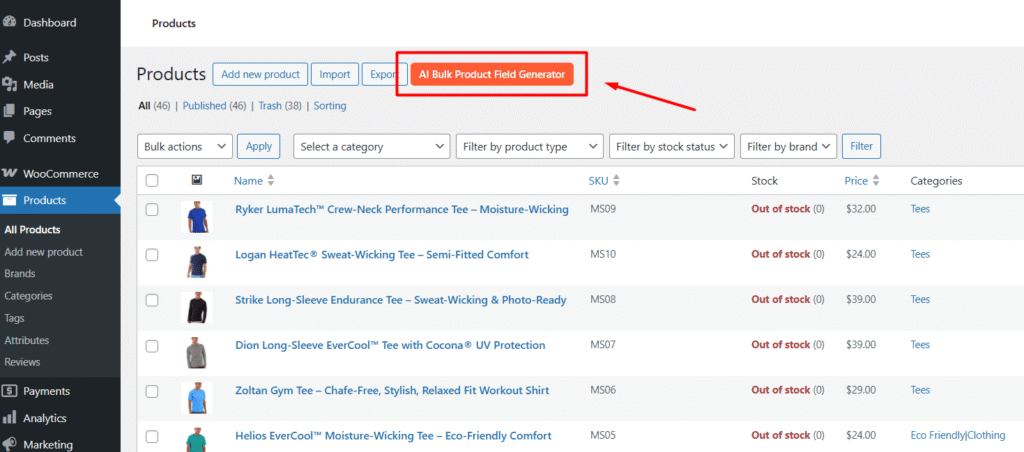This screenshot has width=1024, height=452.
Task: Check the Helios EverCool product row
Action: click(152, 436)
